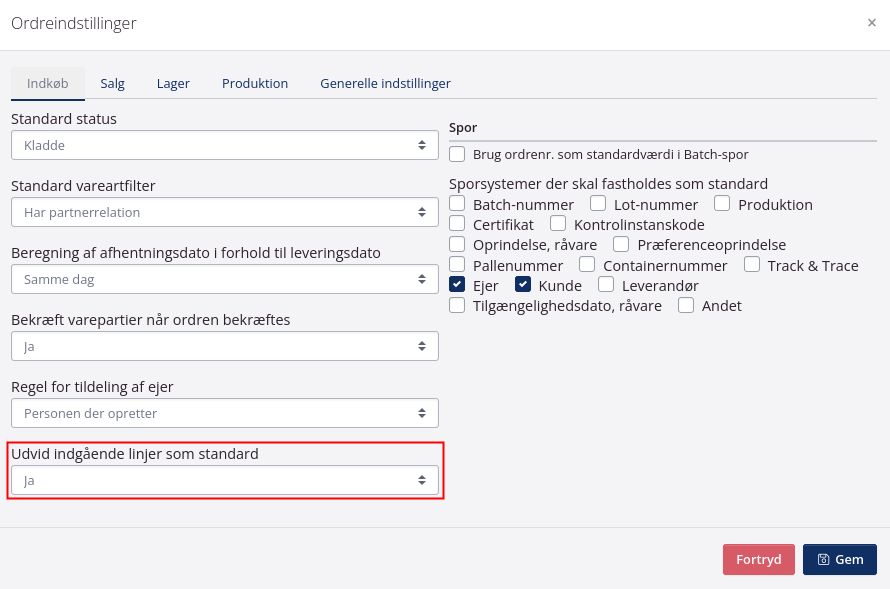Open the Generelle indstillinger tab
This screenshot has height=589, width=890.
point(385,83)
